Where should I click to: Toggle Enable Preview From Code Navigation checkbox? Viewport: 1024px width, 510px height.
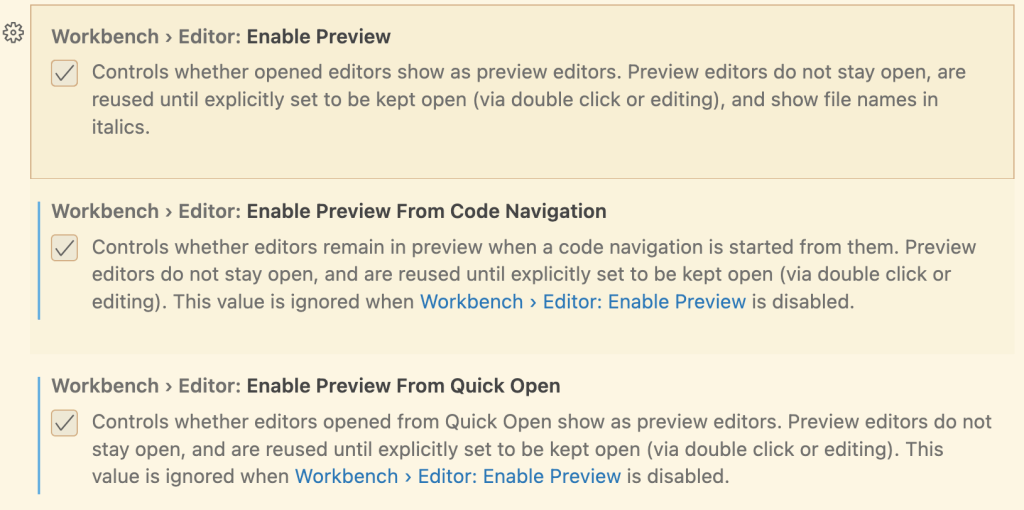65,248
